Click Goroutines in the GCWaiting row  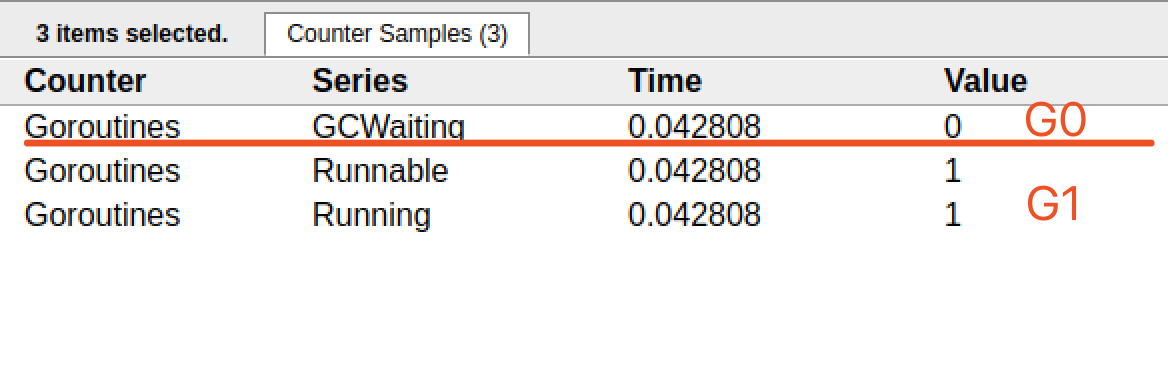(102, 127)
